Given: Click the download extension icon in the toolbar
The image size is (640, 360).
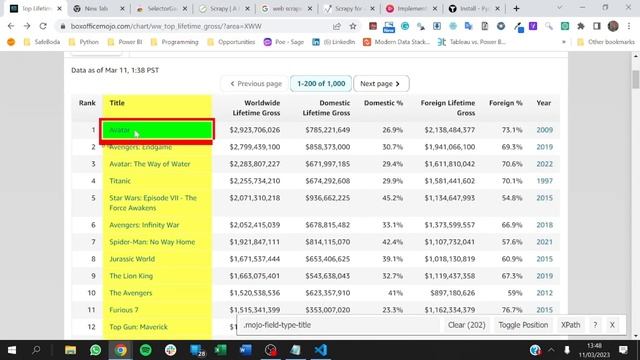Looking at the screenshot, I should coord(436,26).
